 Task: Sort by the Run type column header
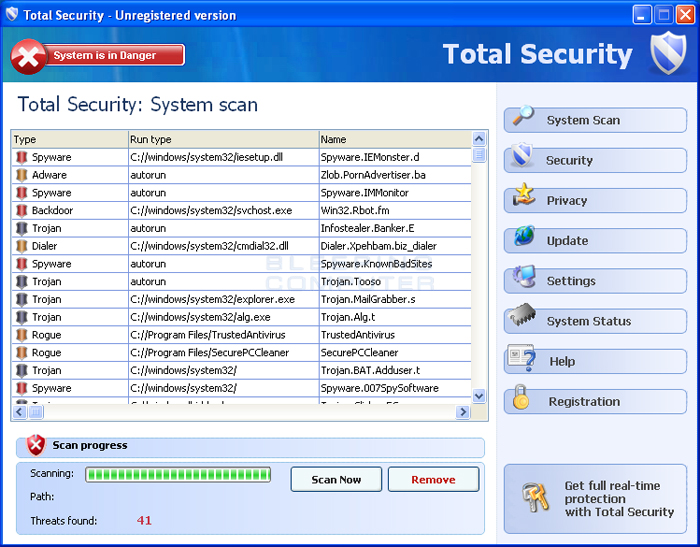coord(224,139)
